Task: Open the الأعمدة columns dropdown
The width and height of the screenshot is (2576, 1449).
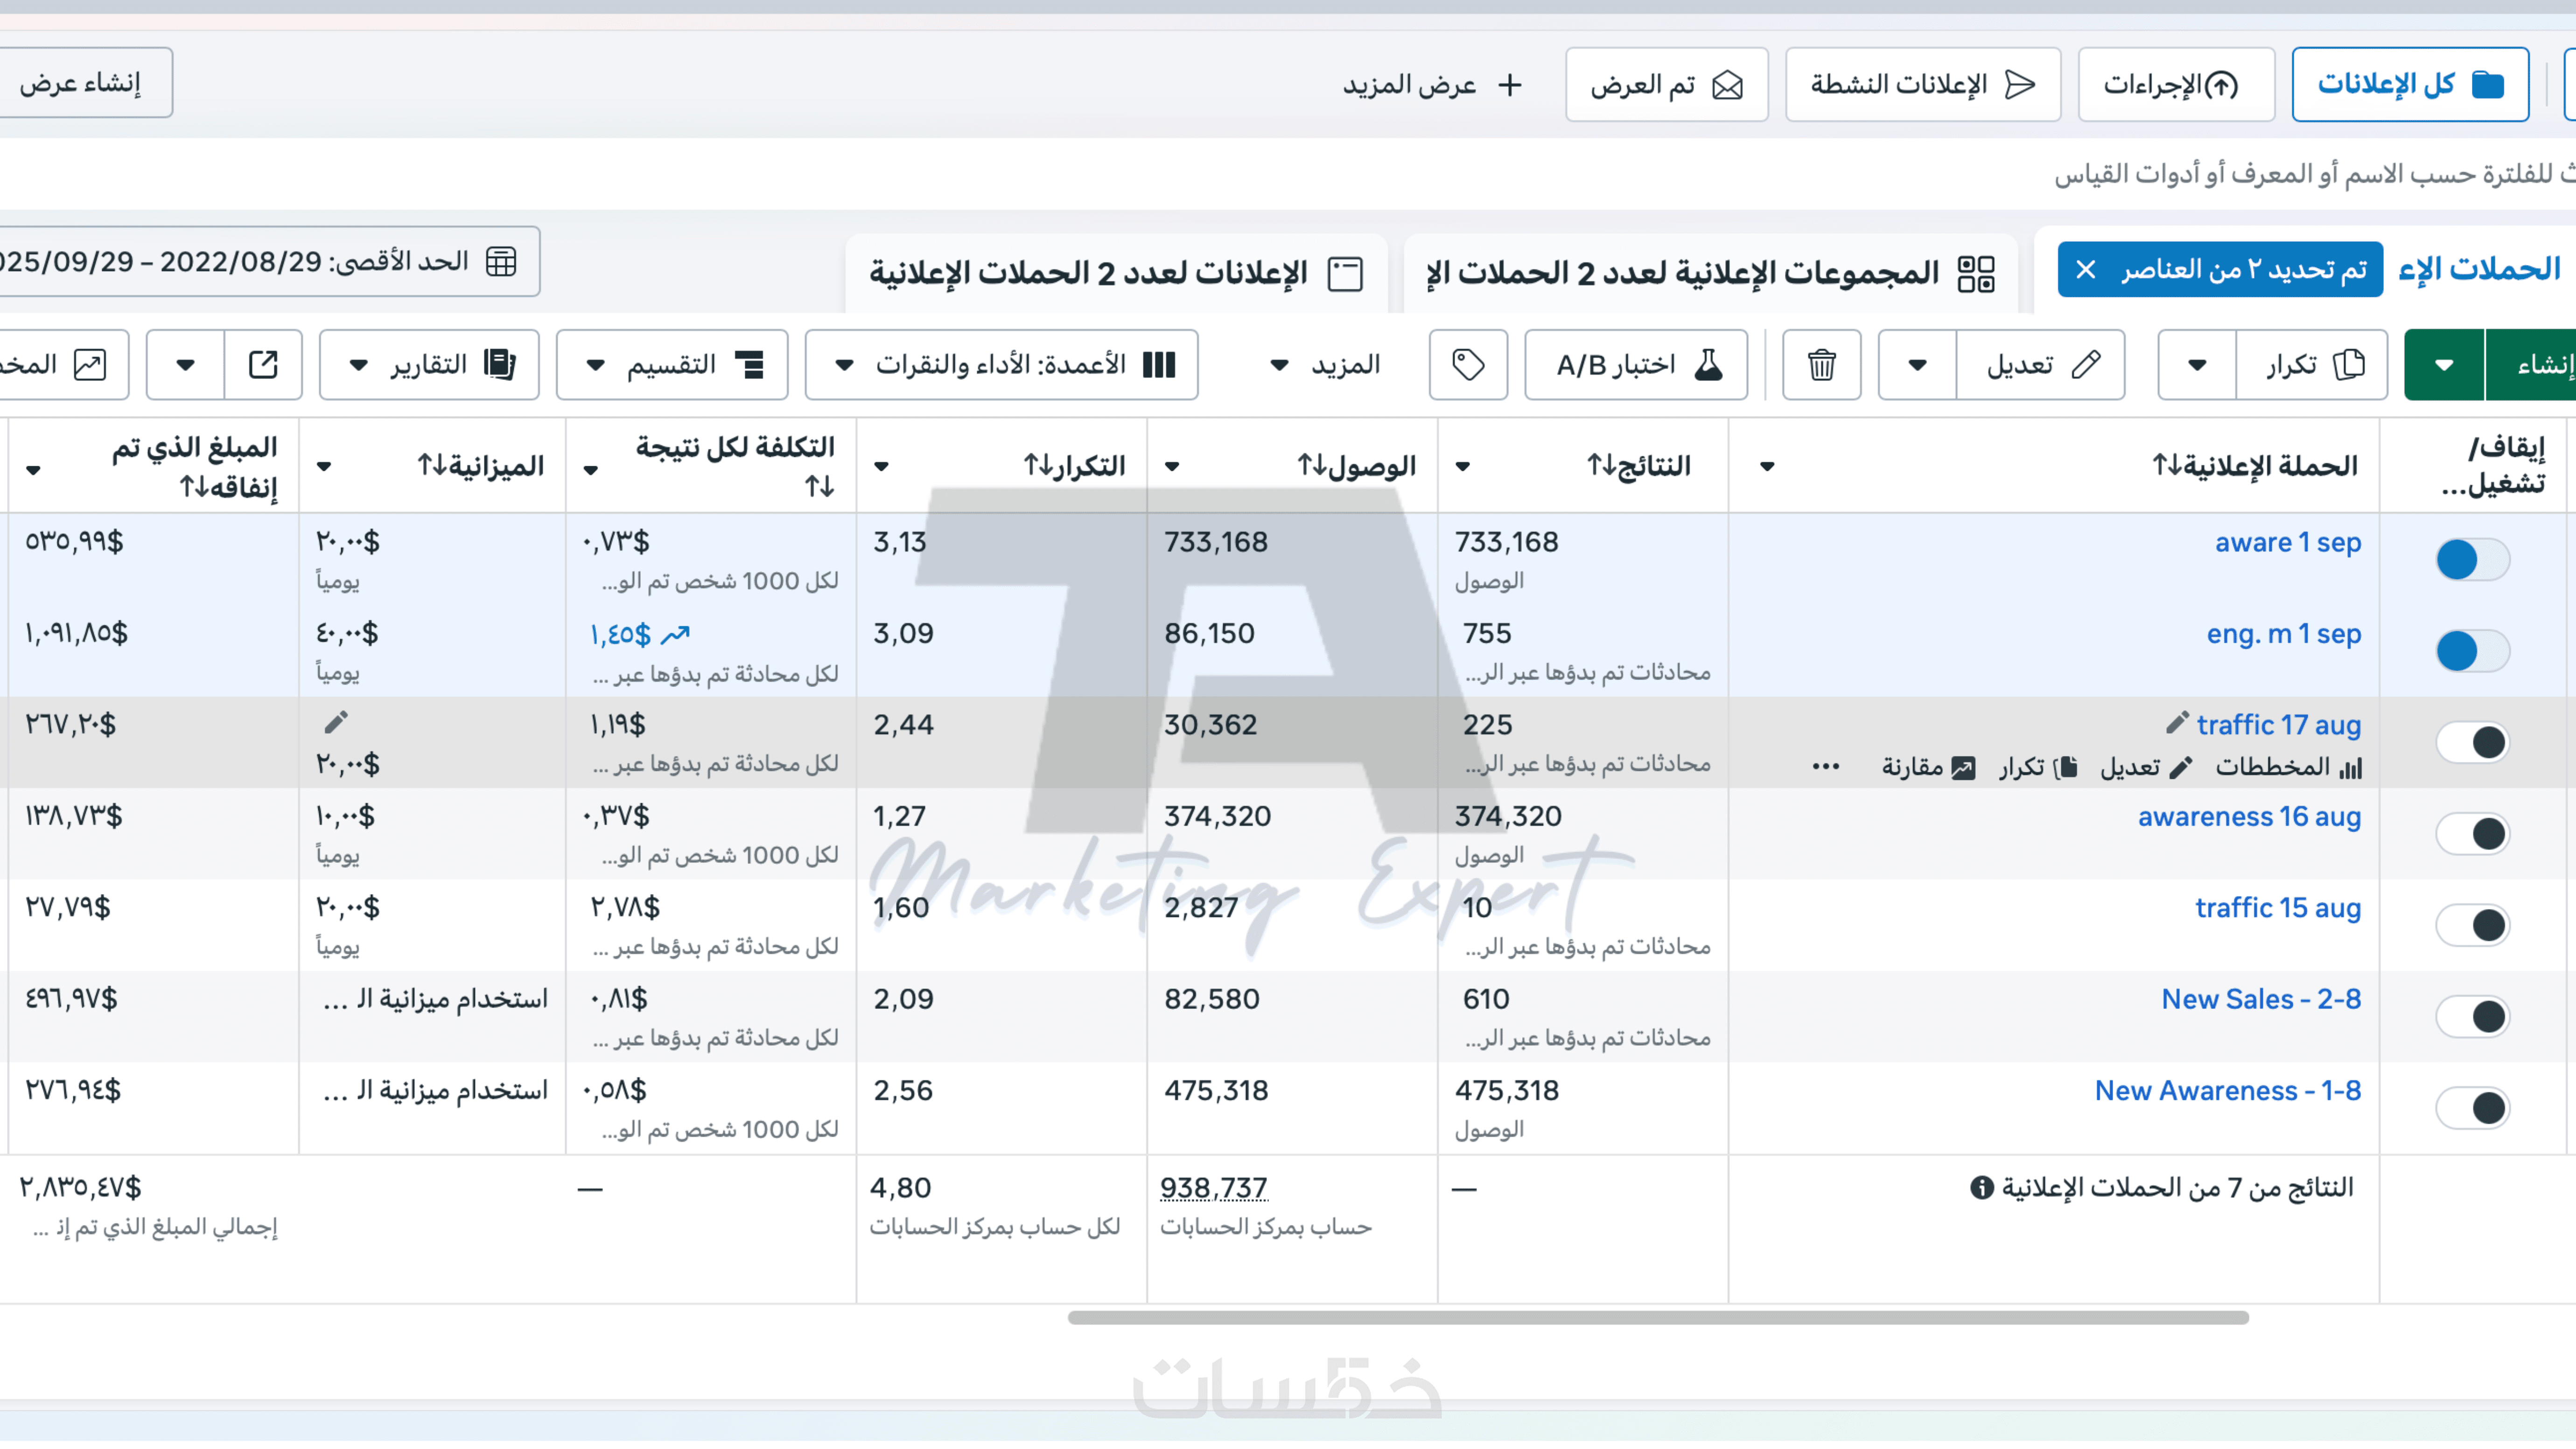Action: (x=1001, y=365)
